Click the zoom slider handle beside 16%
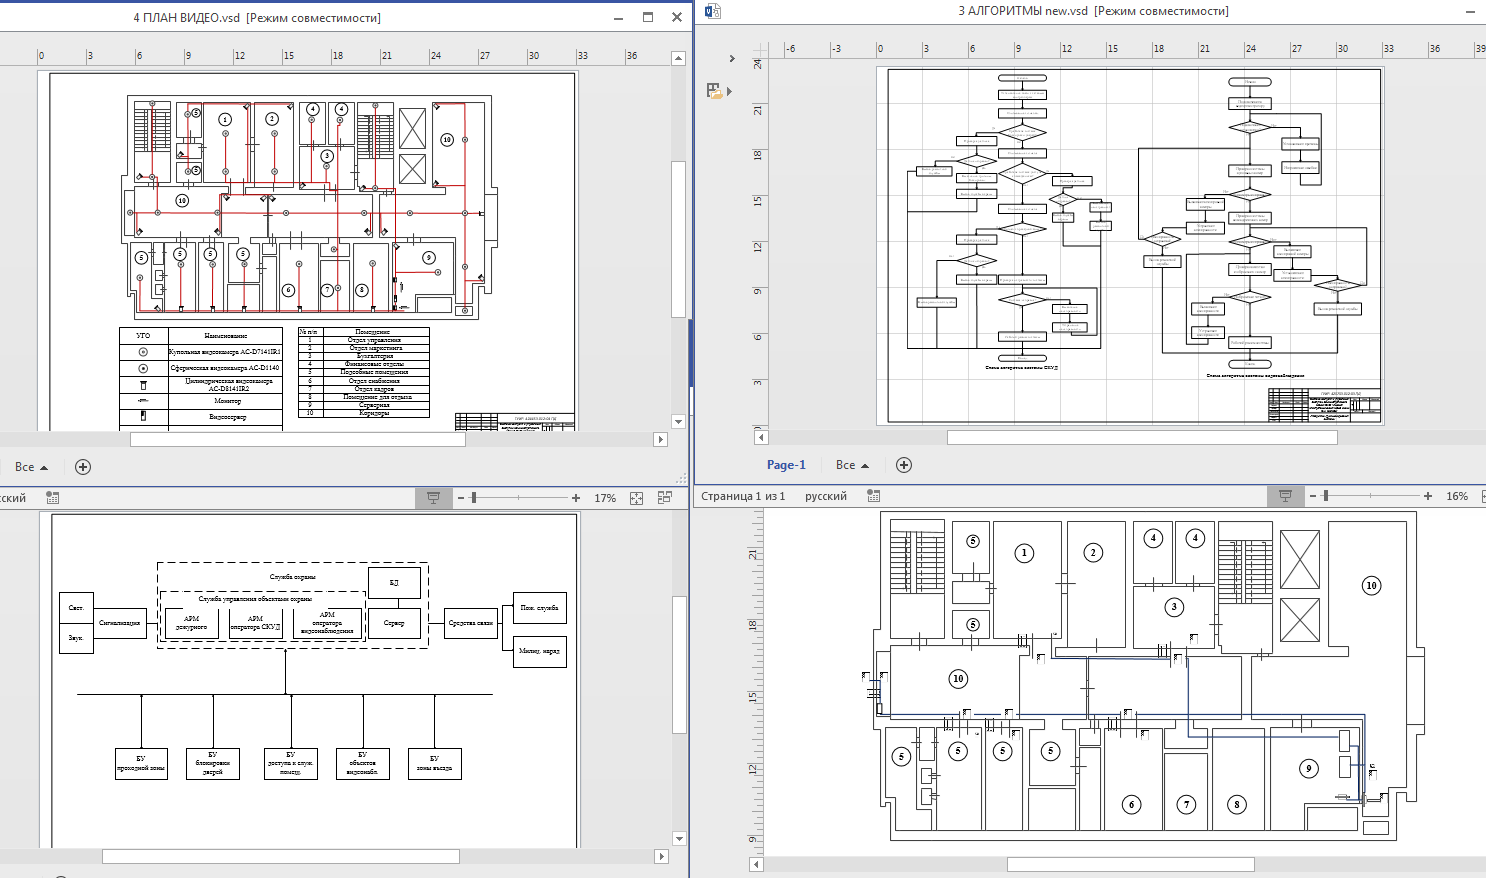Viewport: 1486px width, 878px height. (x=1326, y=496)
